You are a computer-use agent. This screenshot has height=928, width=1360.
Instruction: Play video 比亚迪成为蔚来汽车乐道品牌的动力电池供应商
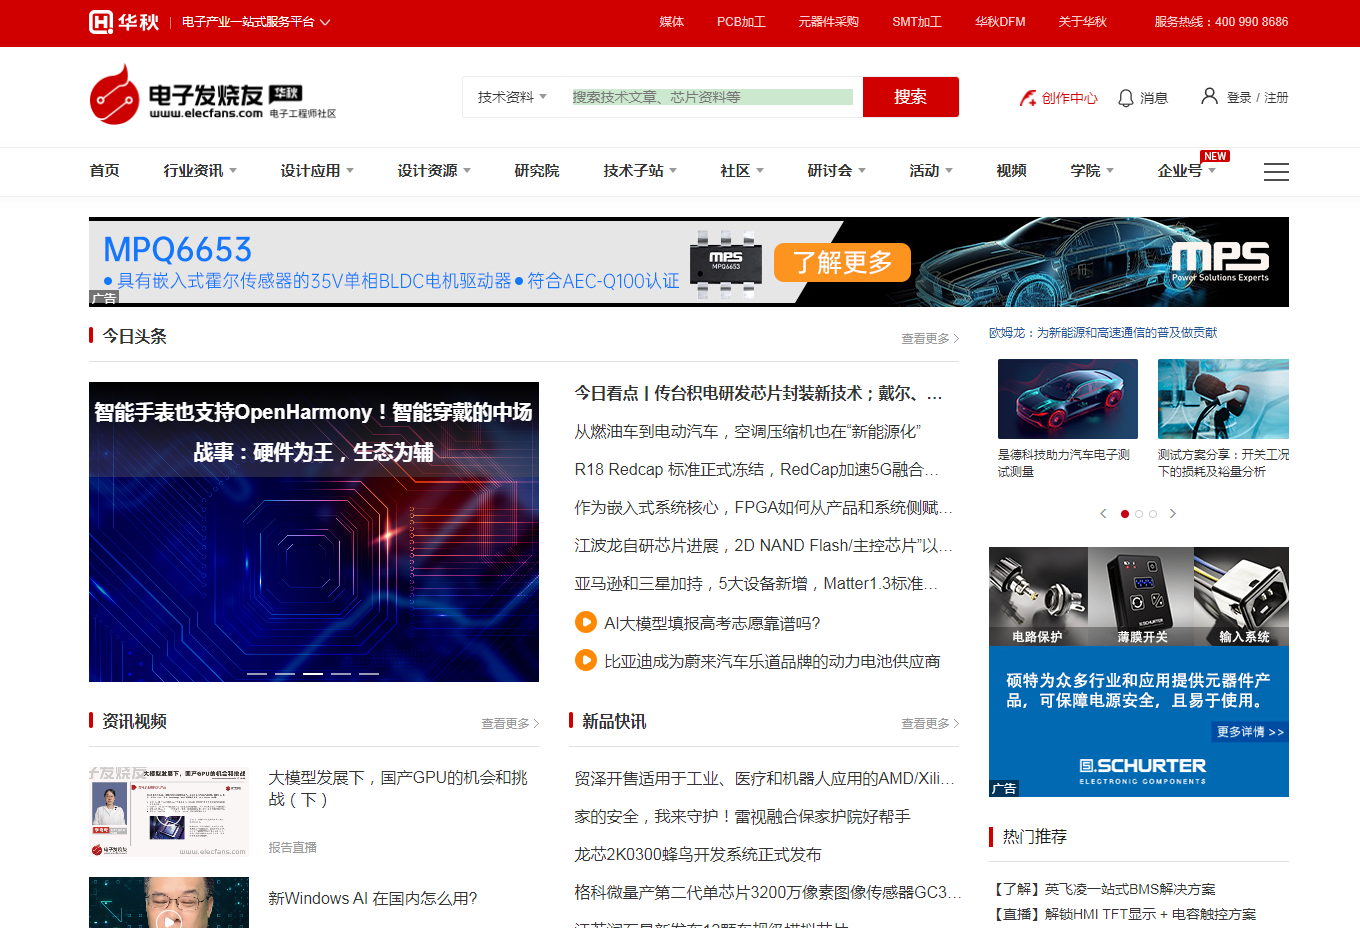[x=586, y=660]
